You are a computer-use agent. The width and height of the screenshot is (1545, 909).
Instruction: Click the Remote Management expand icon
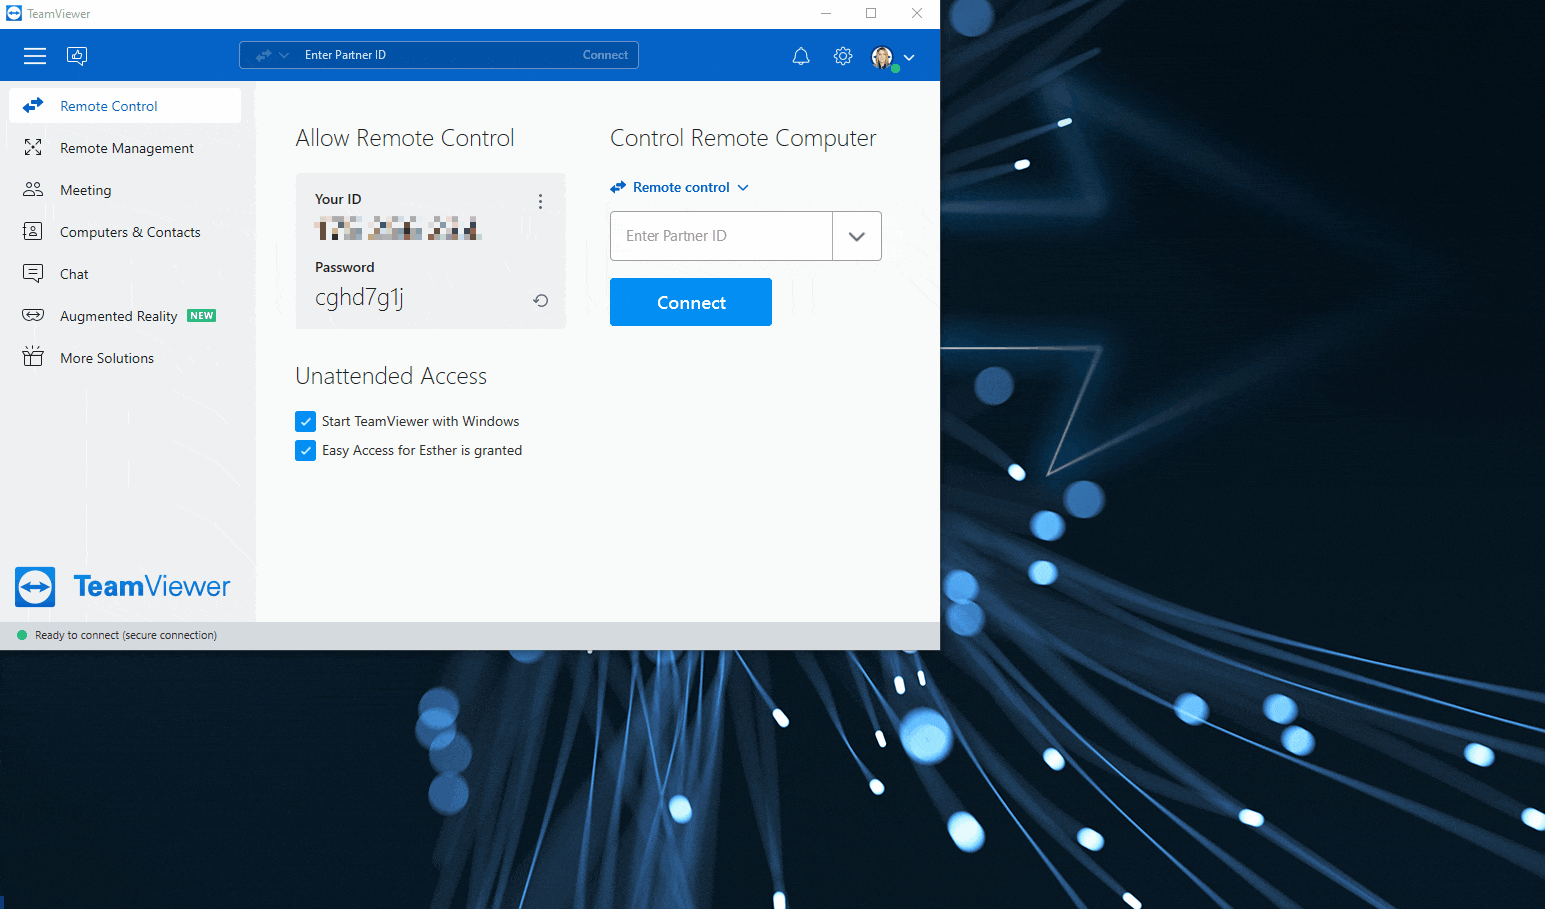tap(33, 147)
